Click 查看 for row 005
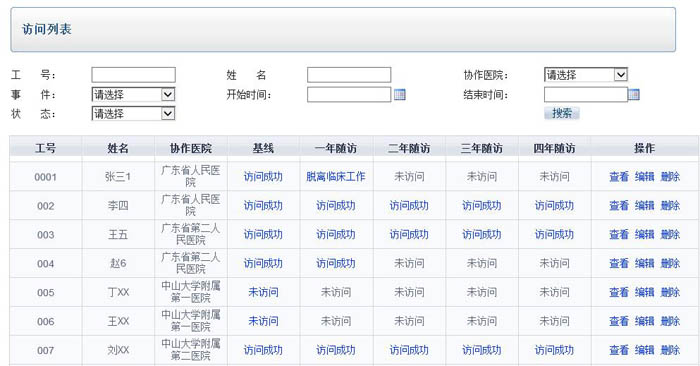 pos(619,293)
